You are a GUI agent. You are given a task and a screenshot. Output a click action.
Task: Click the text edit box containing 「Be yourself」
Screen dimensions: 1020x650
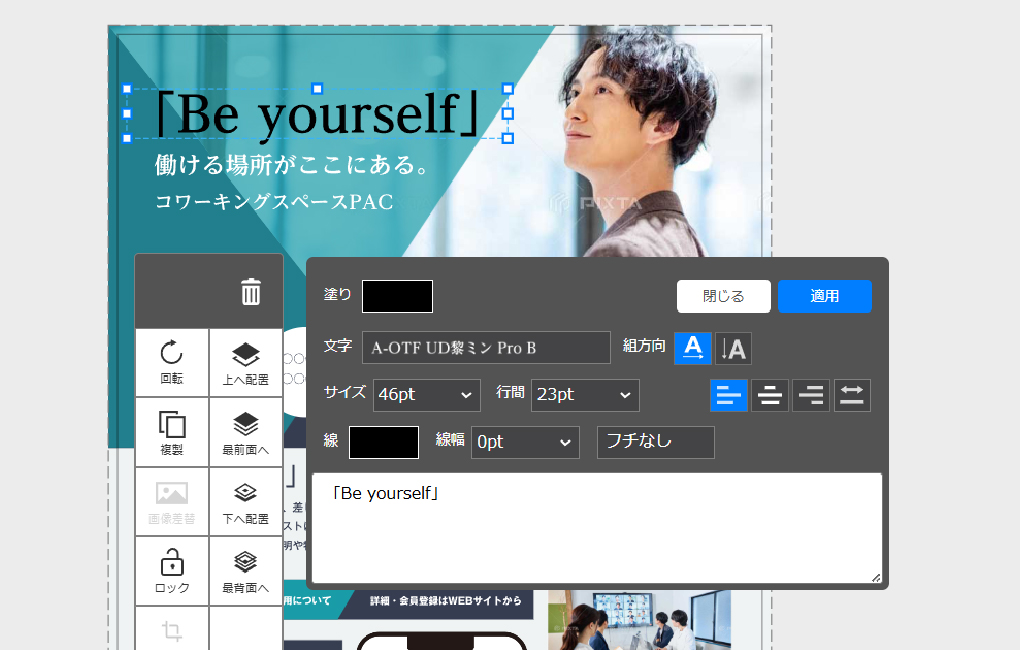tap(597, 528)
